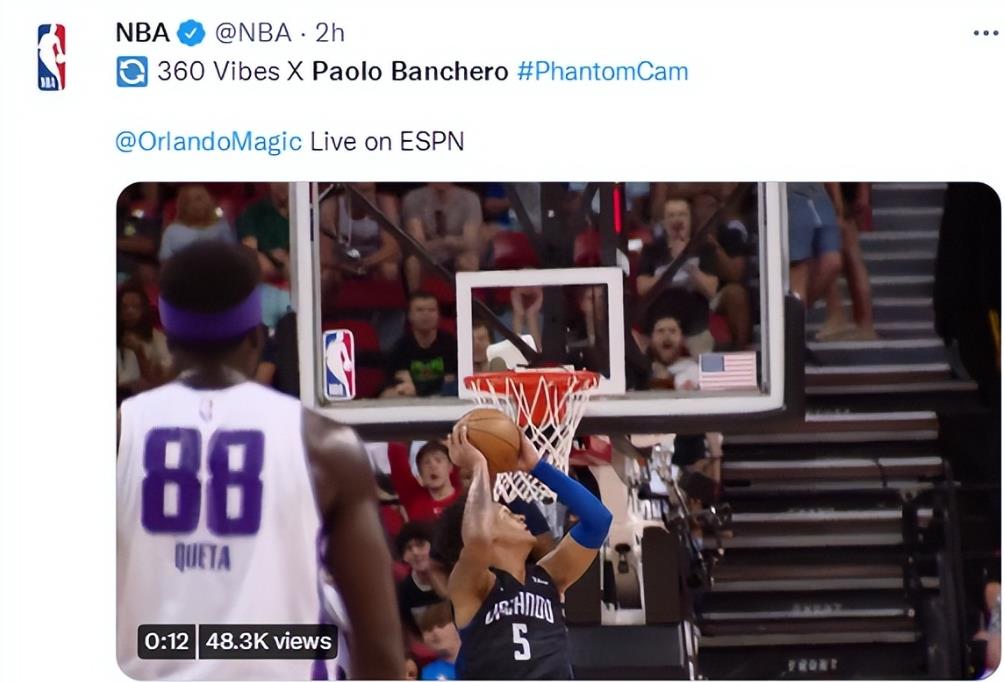Screen dimensions: 1005x682
Task: Click the blue repeat-arrows emoji icon
Action: pyautogui.click(x=132, y=72)
